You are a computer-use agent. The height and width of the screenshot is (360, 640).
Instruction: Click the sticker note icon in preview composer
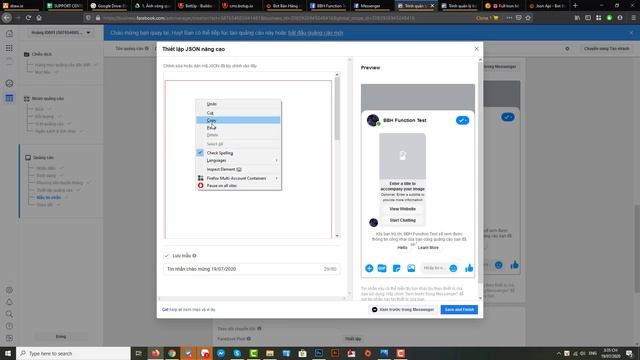396,268
